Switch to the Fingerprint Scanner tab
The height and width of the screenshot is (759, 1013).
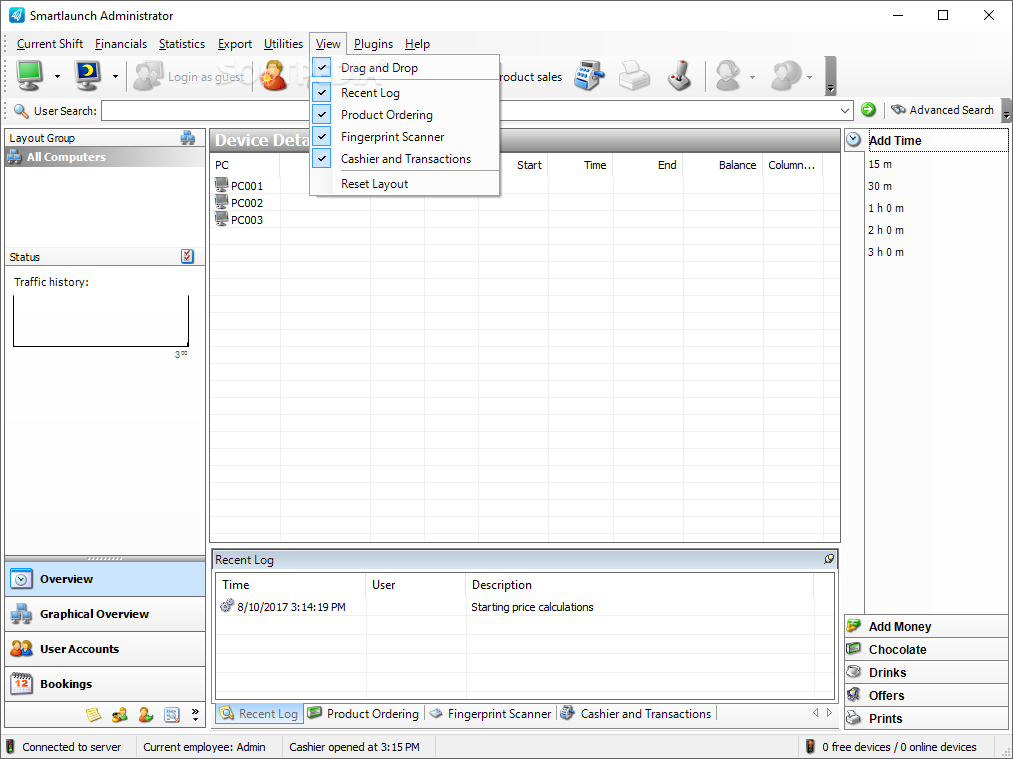pos(491,714)
